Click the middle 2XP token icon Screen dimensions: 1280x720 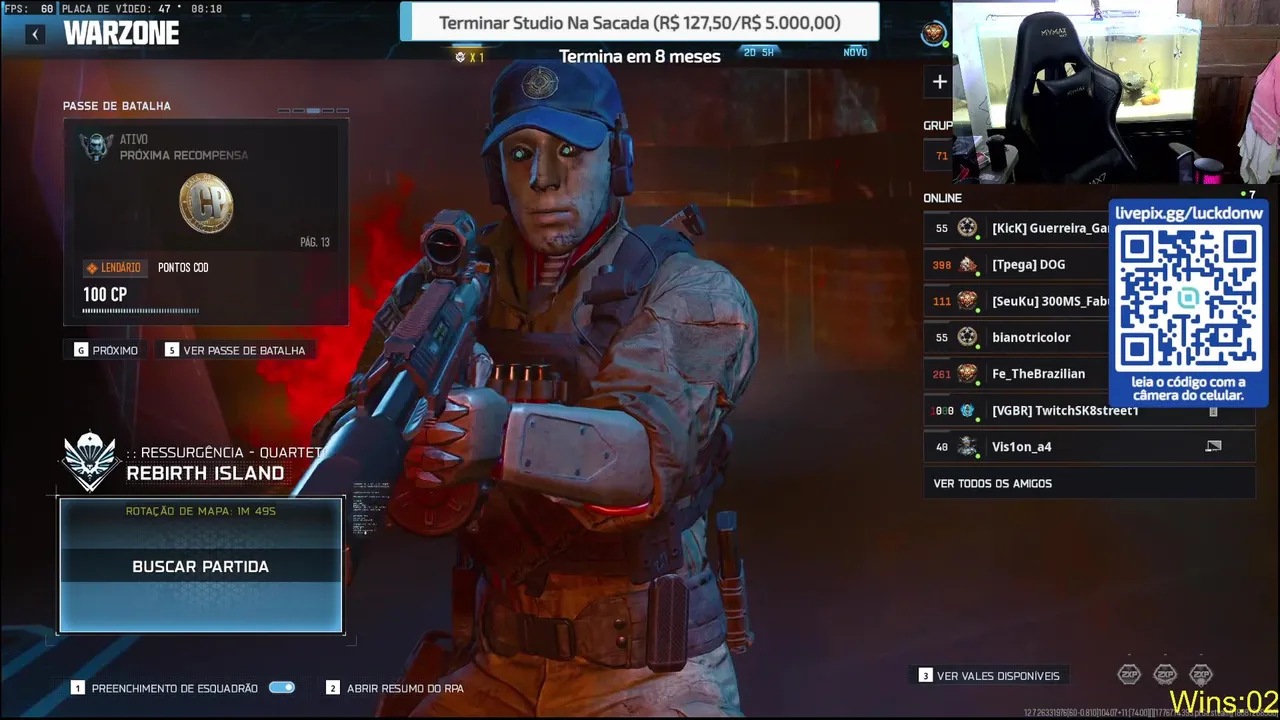[x=1165, y=674]
